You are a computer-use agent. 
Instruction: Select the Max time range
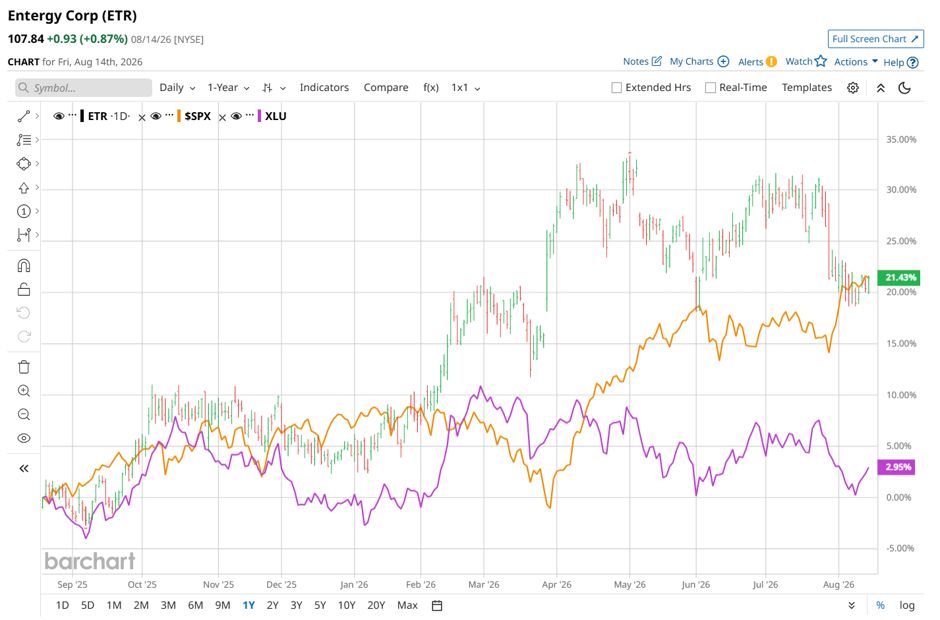click(x=407, y=606)
